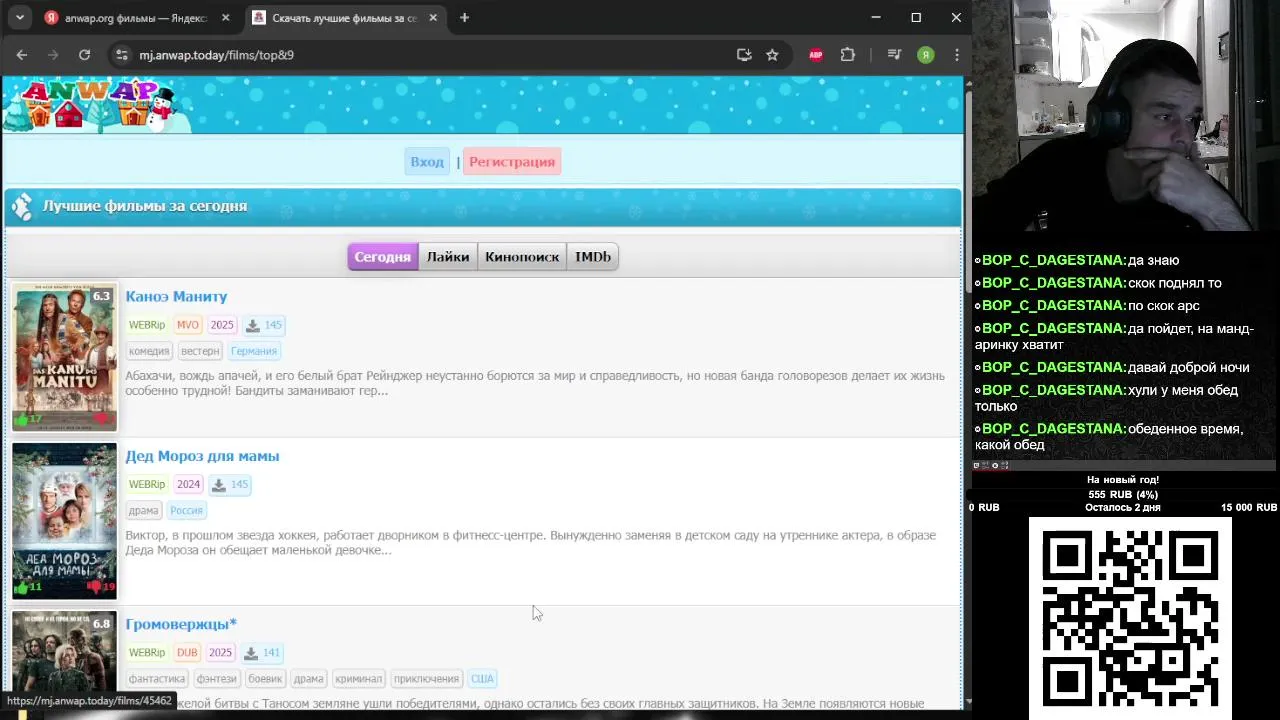
Task: Open the Chrome three-dot menu
Action: pos(956,55)
